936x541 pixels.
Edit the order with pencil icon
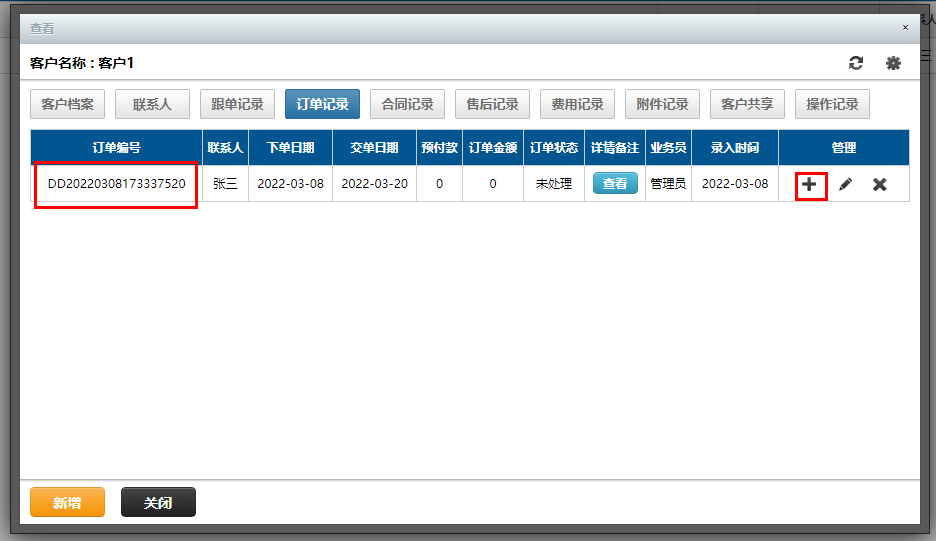pyautogui.click(x=845, y=184)
